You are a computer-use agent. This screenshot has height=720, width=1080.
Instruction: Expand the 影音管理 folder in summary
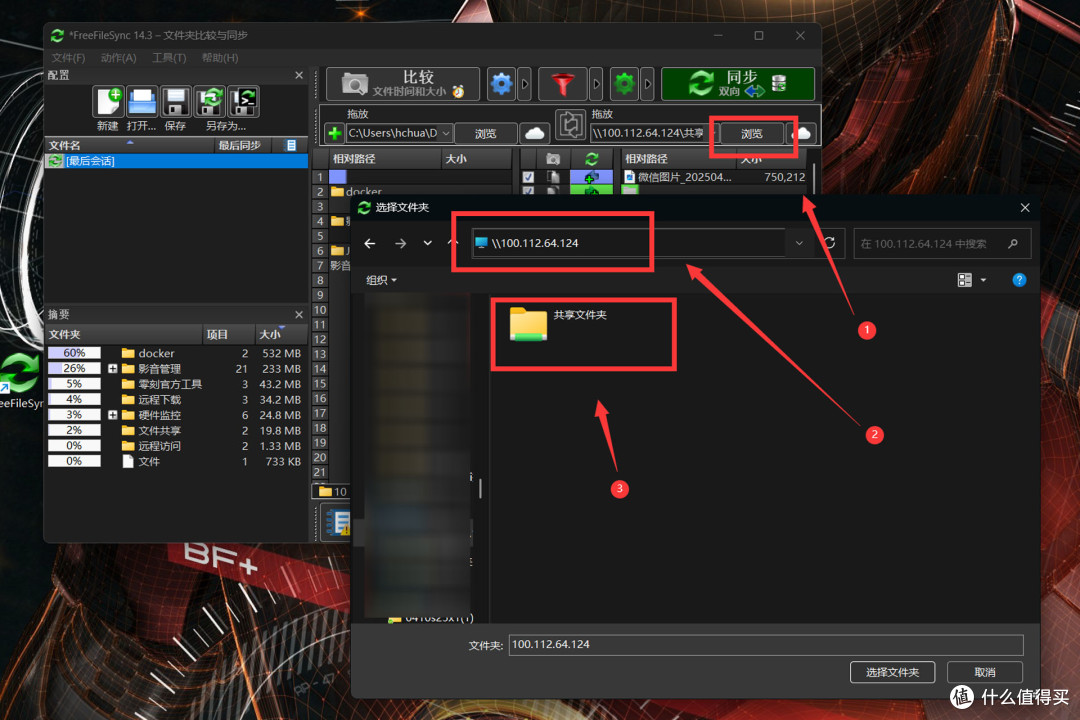tap(112, 369)
